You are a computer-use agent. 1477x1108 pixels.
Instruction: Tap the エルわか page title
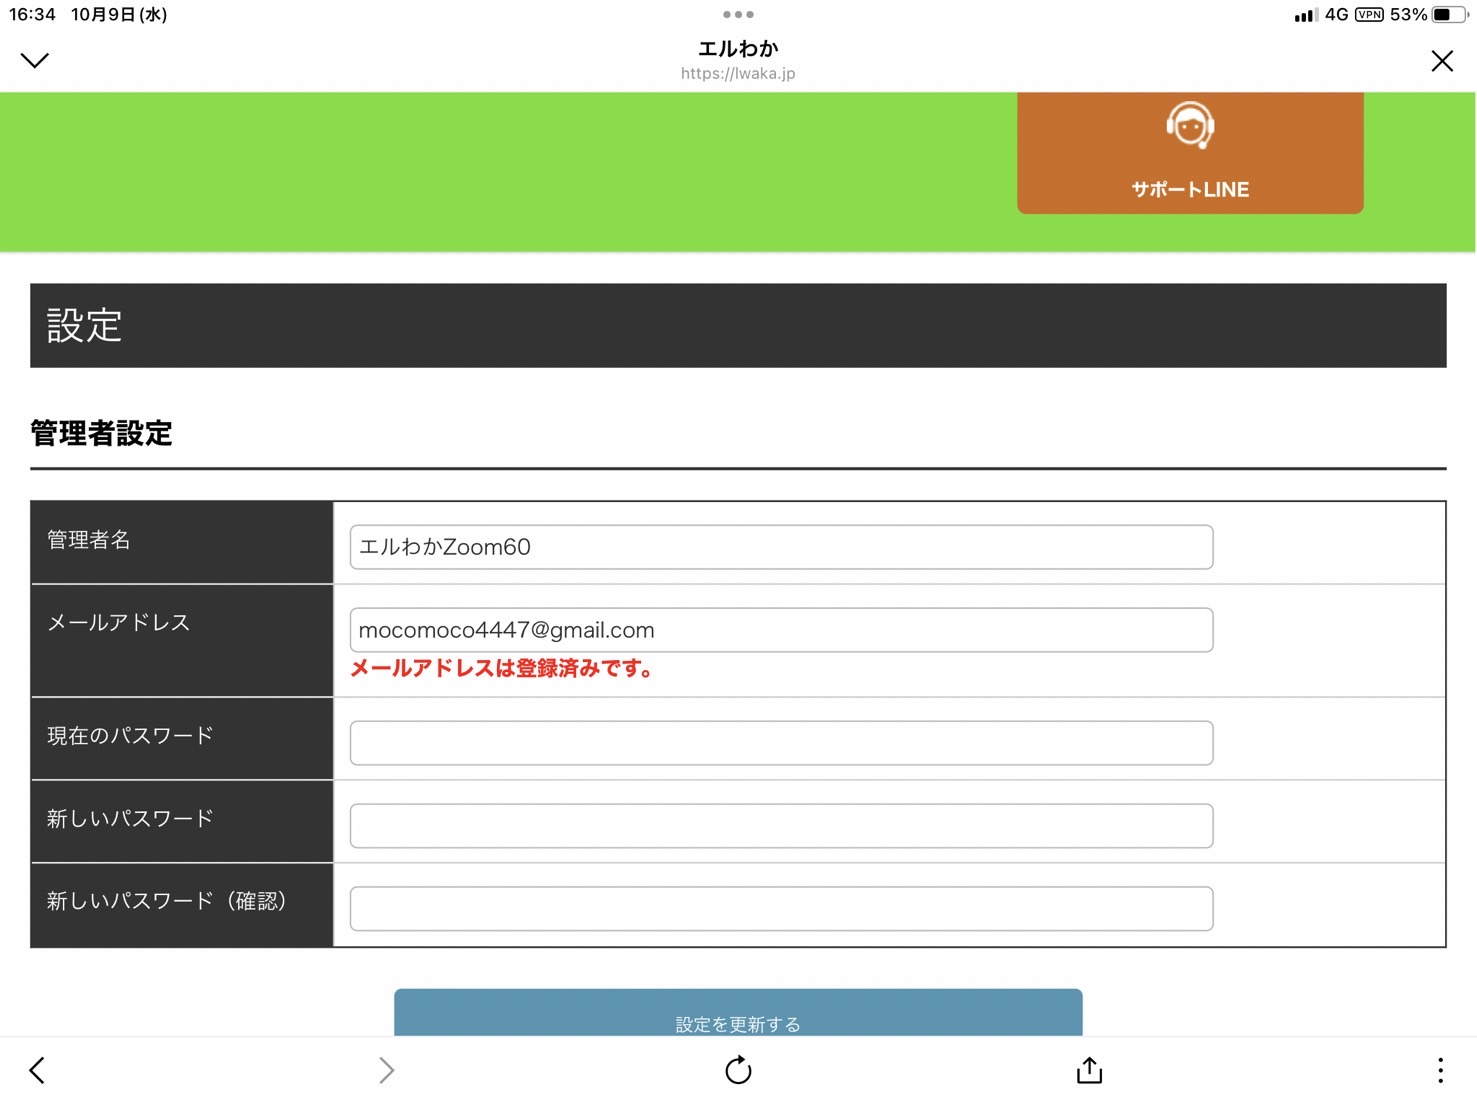(x=738, y=49)
